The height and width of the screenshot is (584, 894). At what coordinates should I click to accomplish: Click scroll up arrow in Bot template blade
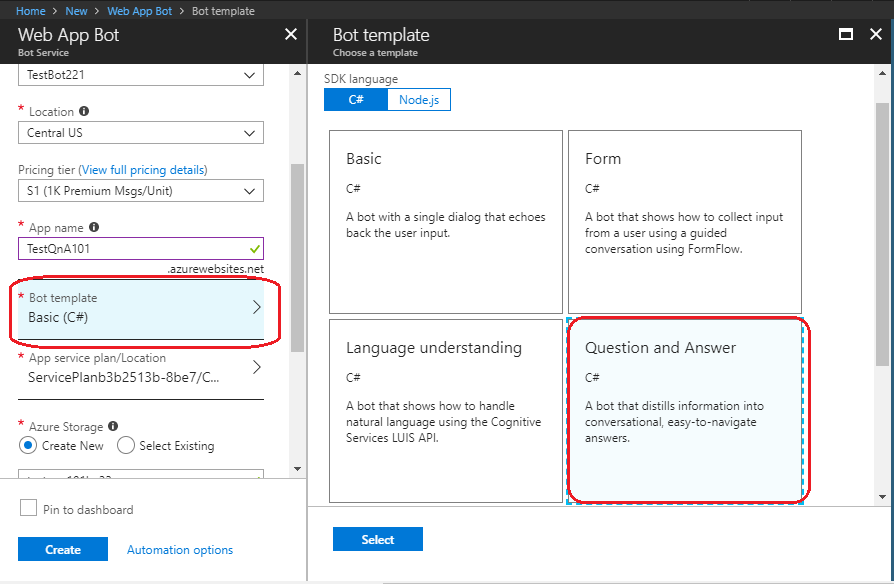click(882, 74)
